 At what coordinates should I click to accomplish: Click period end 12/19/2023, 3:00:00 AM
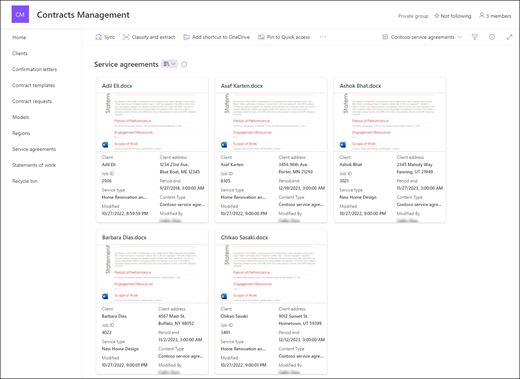tap(302, 188)
